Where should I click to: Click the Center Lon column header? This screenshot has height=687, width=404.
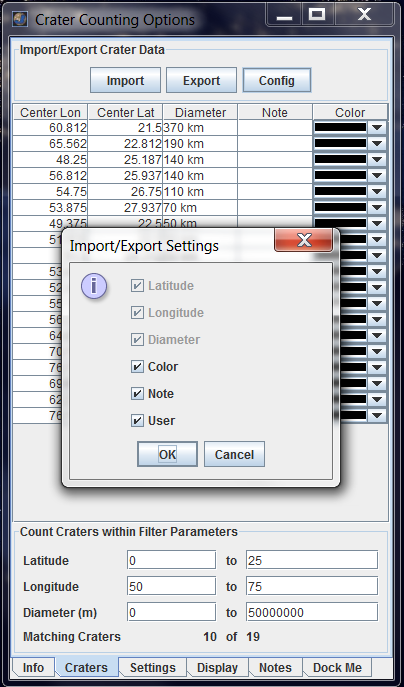pyautogui.click(x=50, y=113)
